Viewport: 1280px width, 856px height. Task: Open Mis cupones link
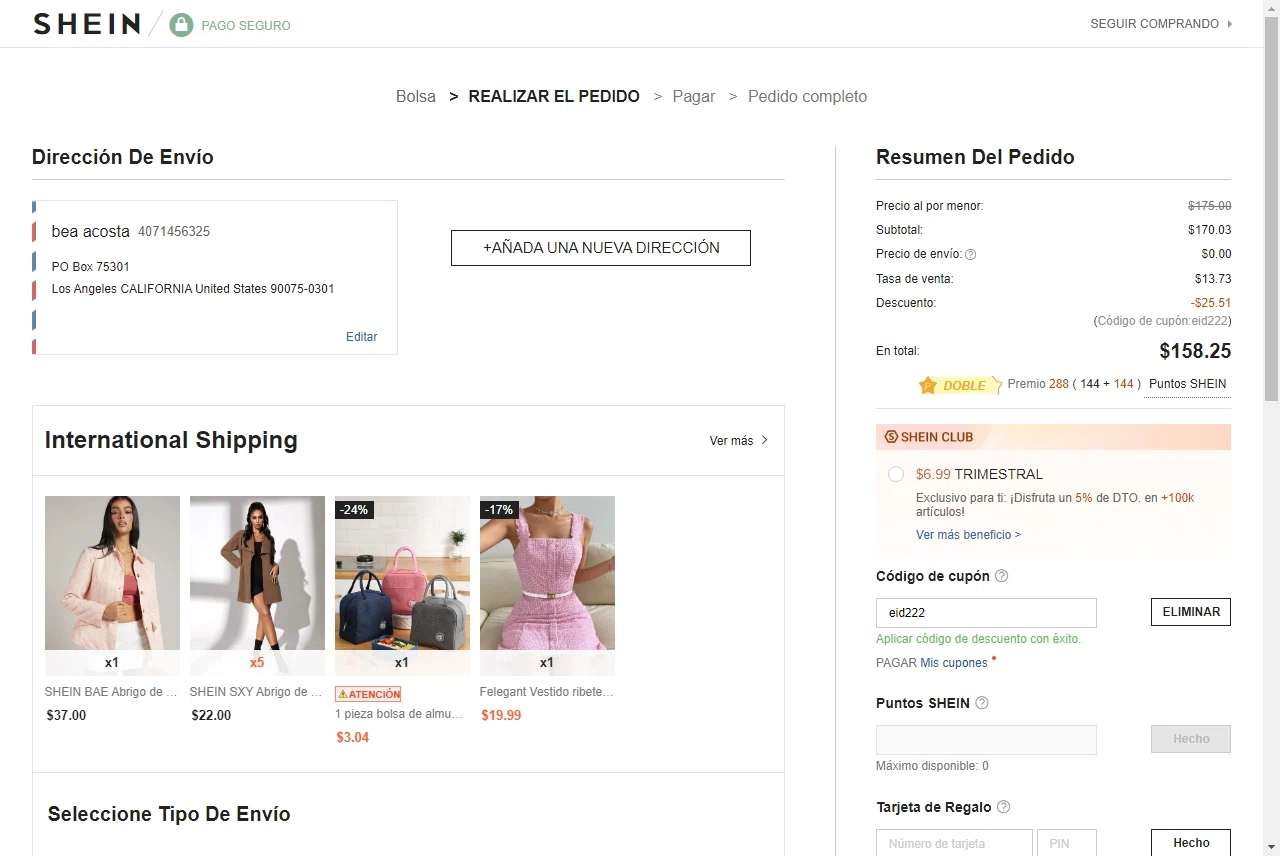954,663
